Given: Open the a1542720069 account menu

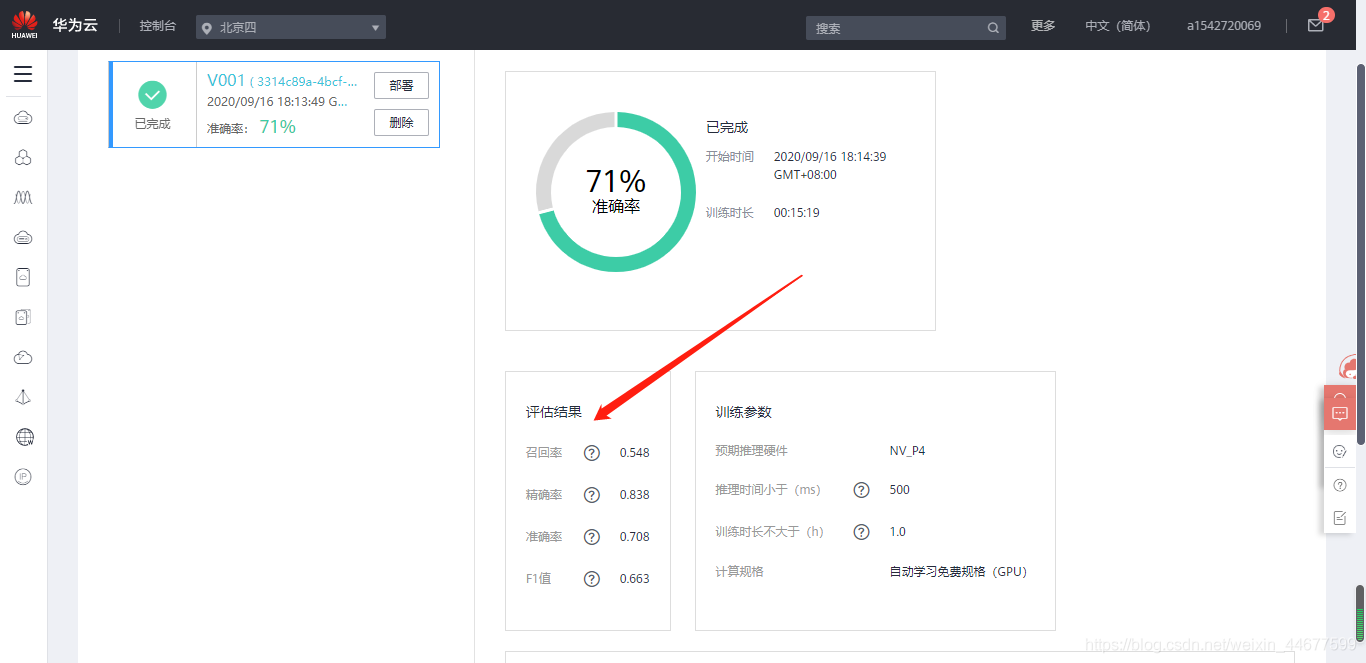Looking at the screenshot, I should [x=1224, y=26].
